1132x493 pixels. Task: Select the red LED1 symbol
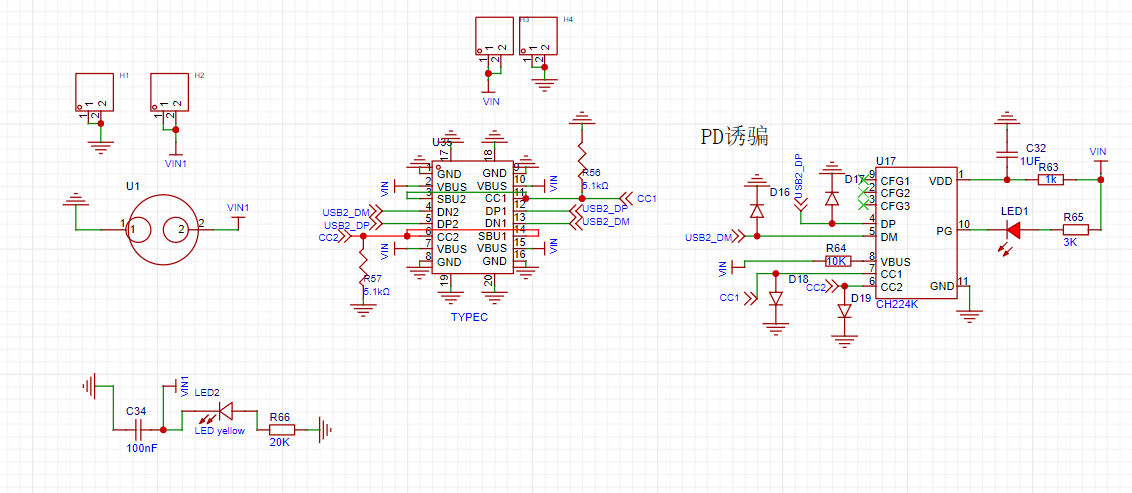click(1014, 230)
